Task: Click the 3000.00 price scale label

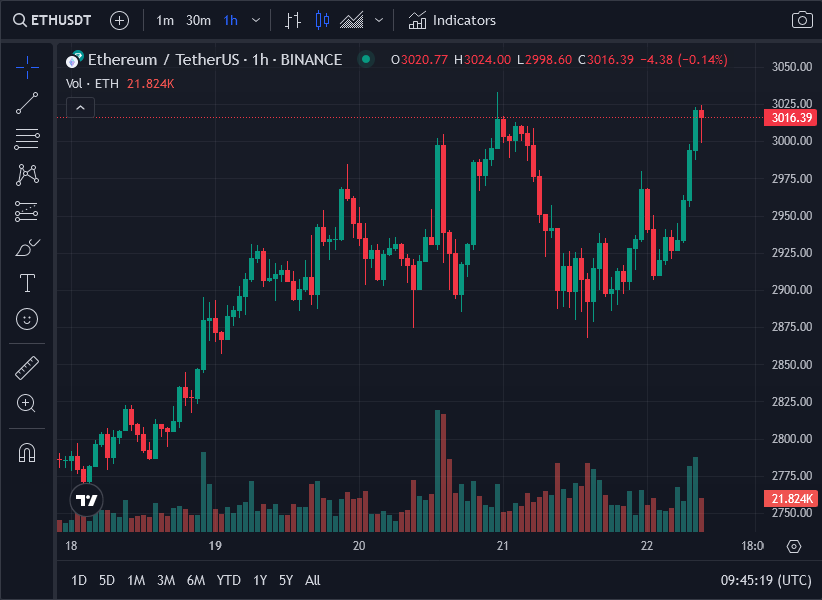Action: 792,141
